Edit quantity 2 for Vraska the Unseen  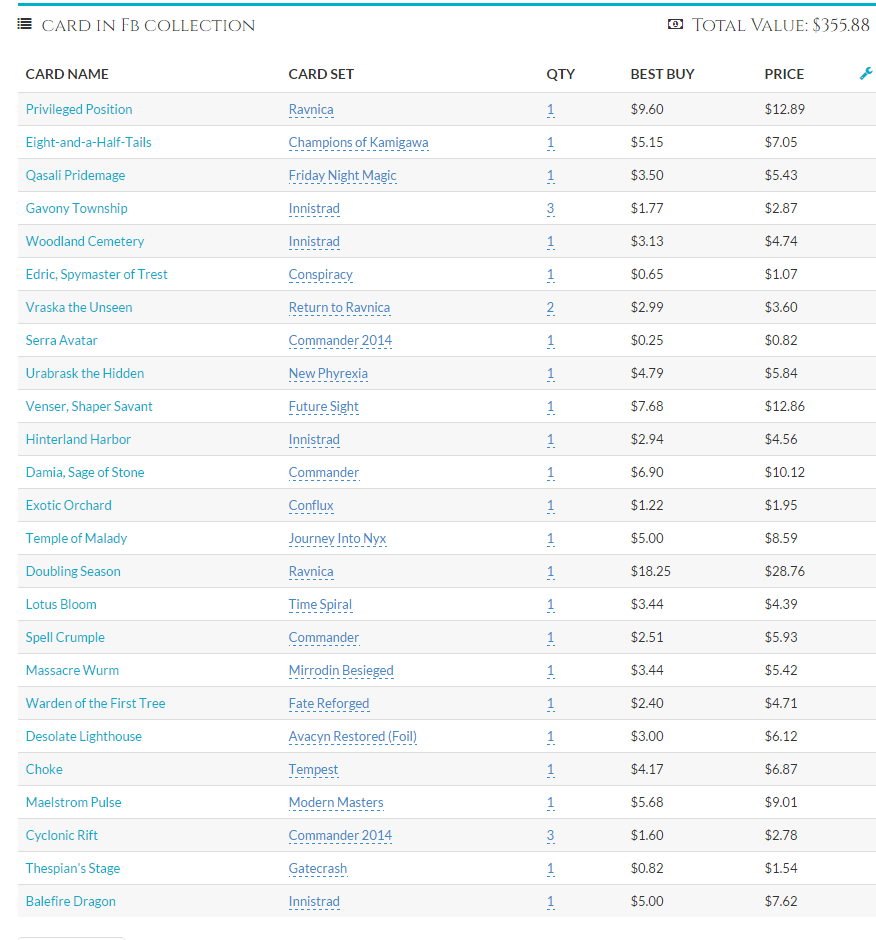(550, 308)
